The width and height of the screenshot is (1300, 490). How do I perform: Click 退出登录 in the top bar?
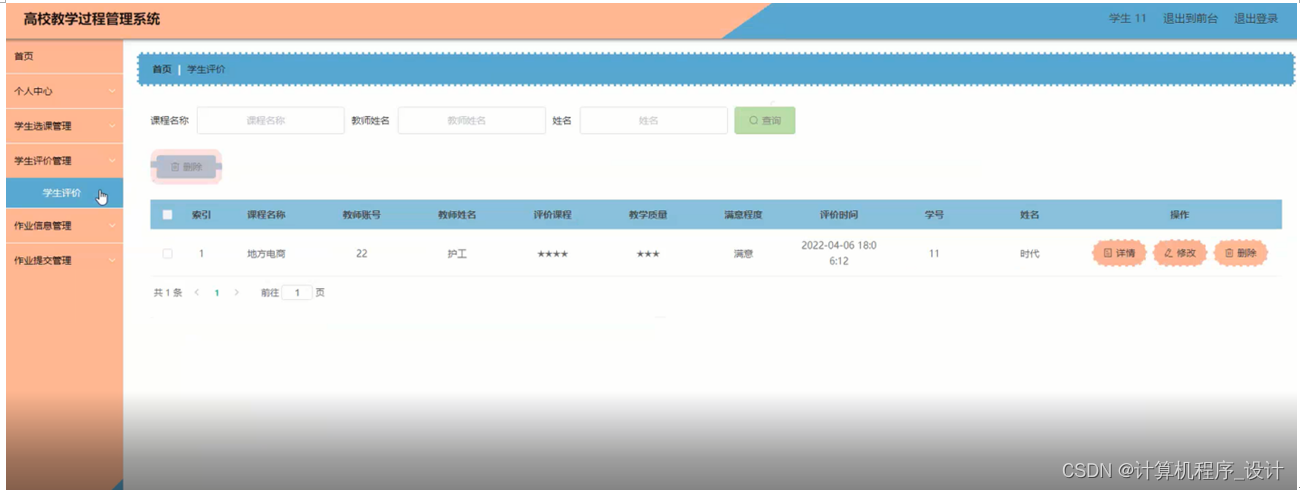click(x=1256, y=19)
